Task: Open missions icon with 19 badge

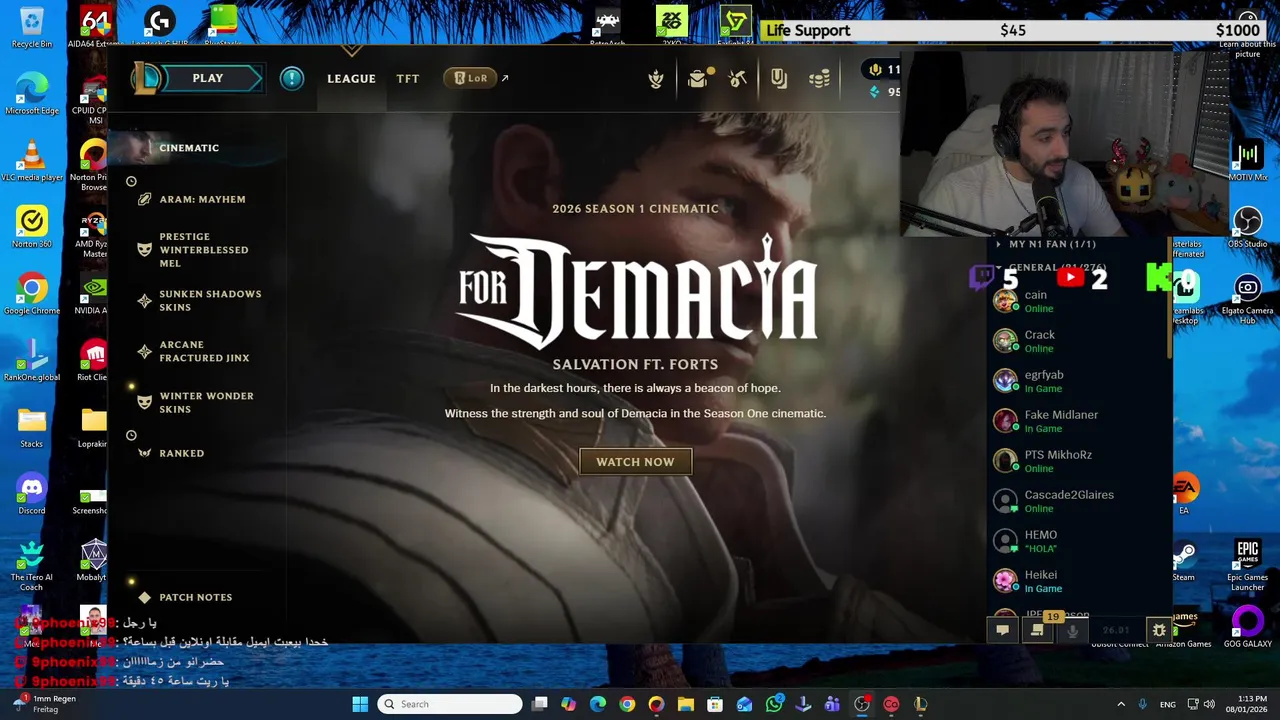Action: click(1038, 630)
